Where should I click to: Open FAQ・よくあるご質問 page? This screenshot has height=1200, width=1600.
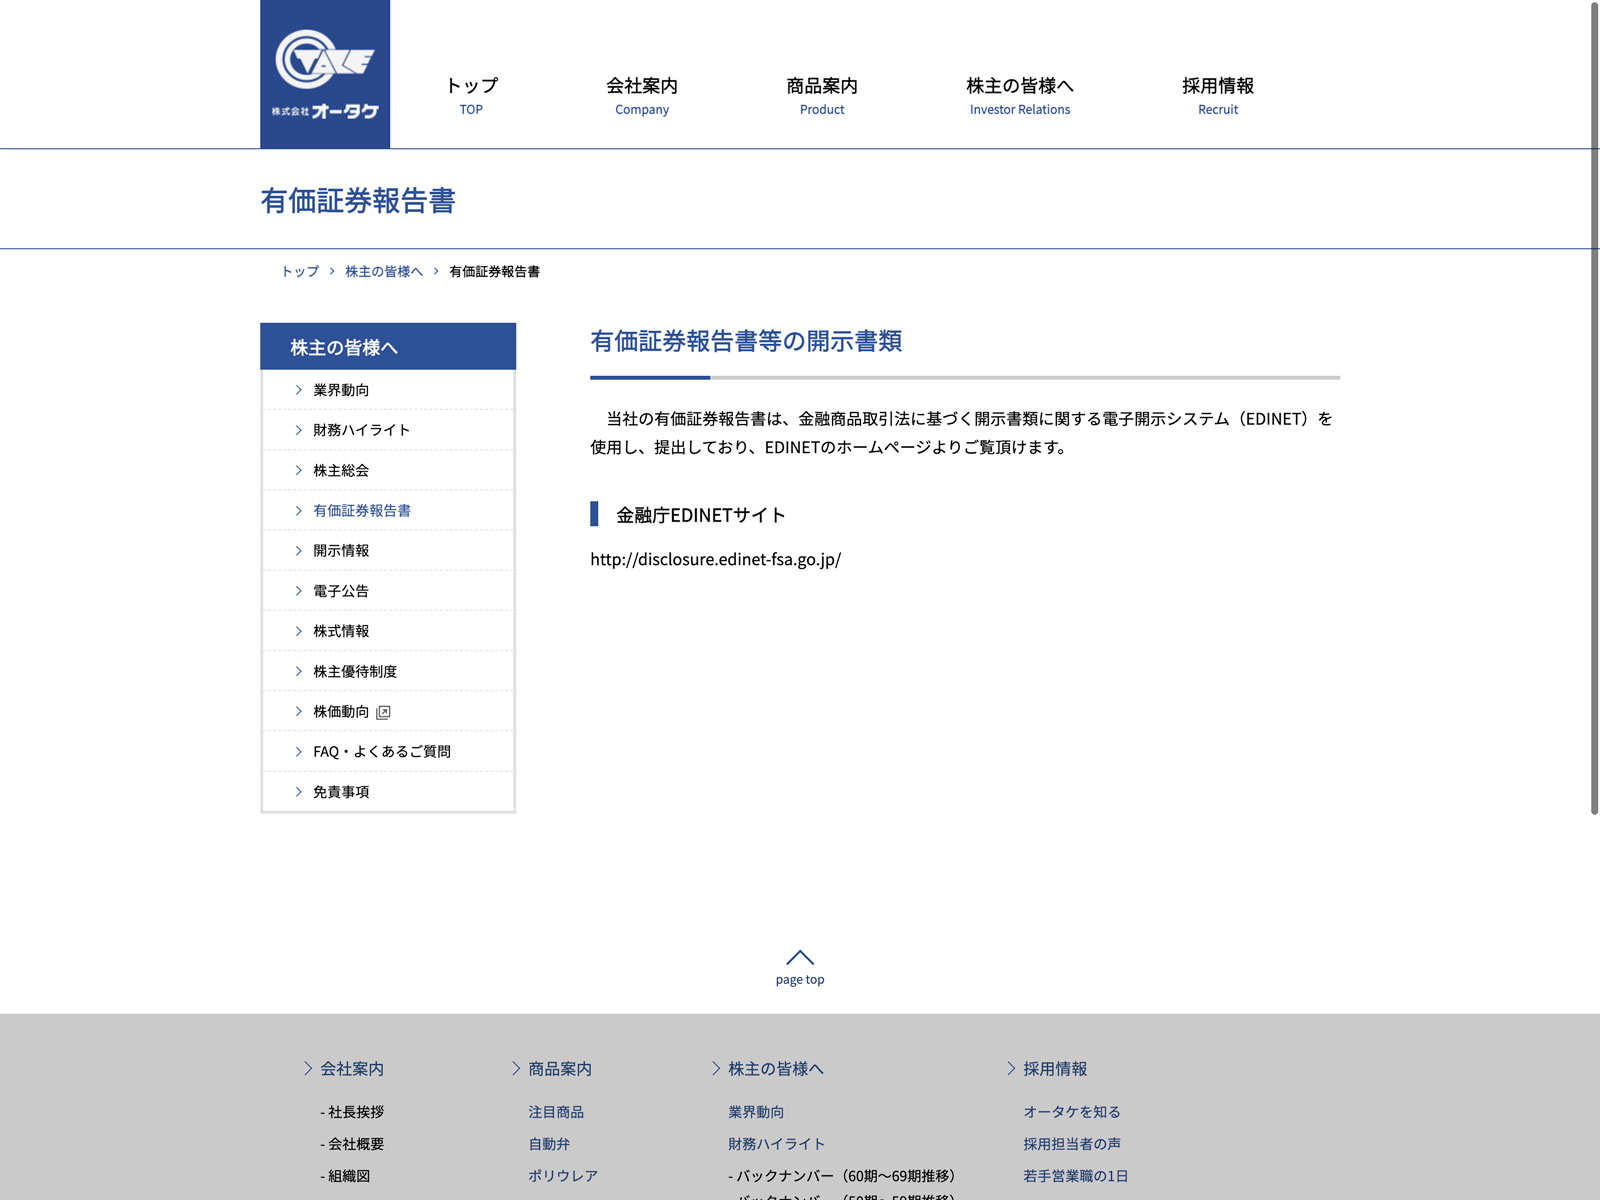click(x=381, y=752)
